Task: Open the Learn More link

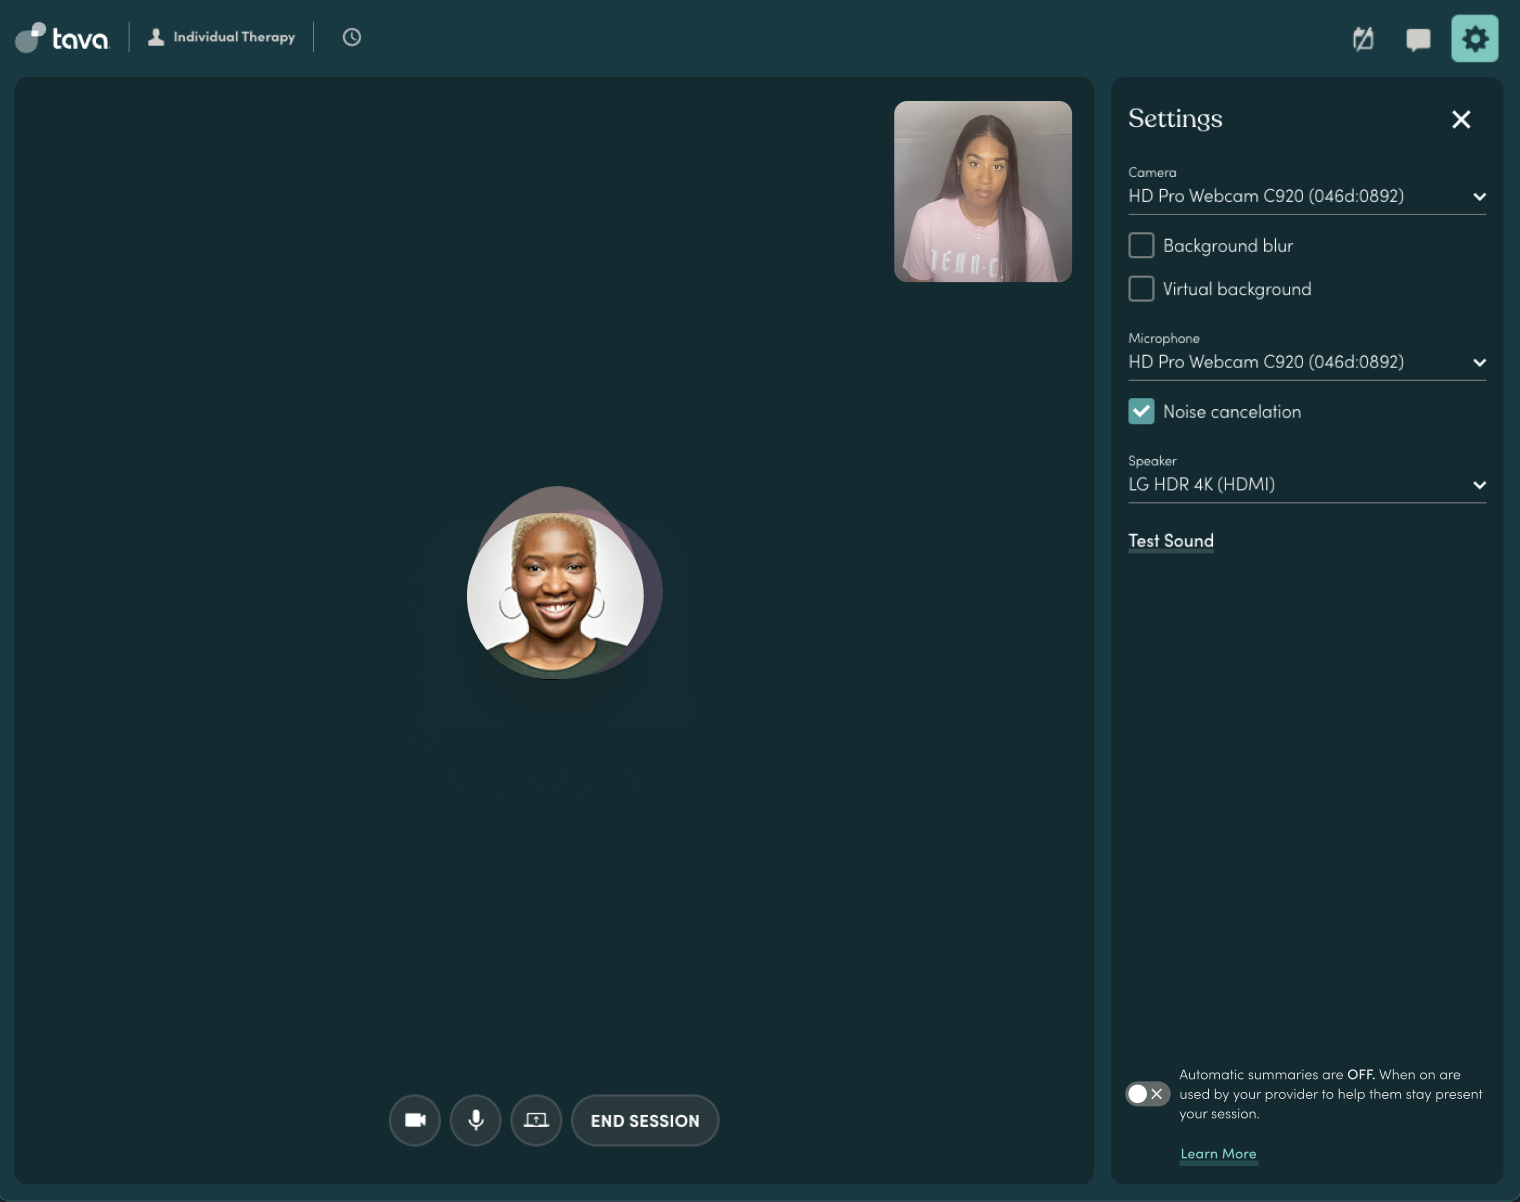Action: click(x=1218, y=1154)
